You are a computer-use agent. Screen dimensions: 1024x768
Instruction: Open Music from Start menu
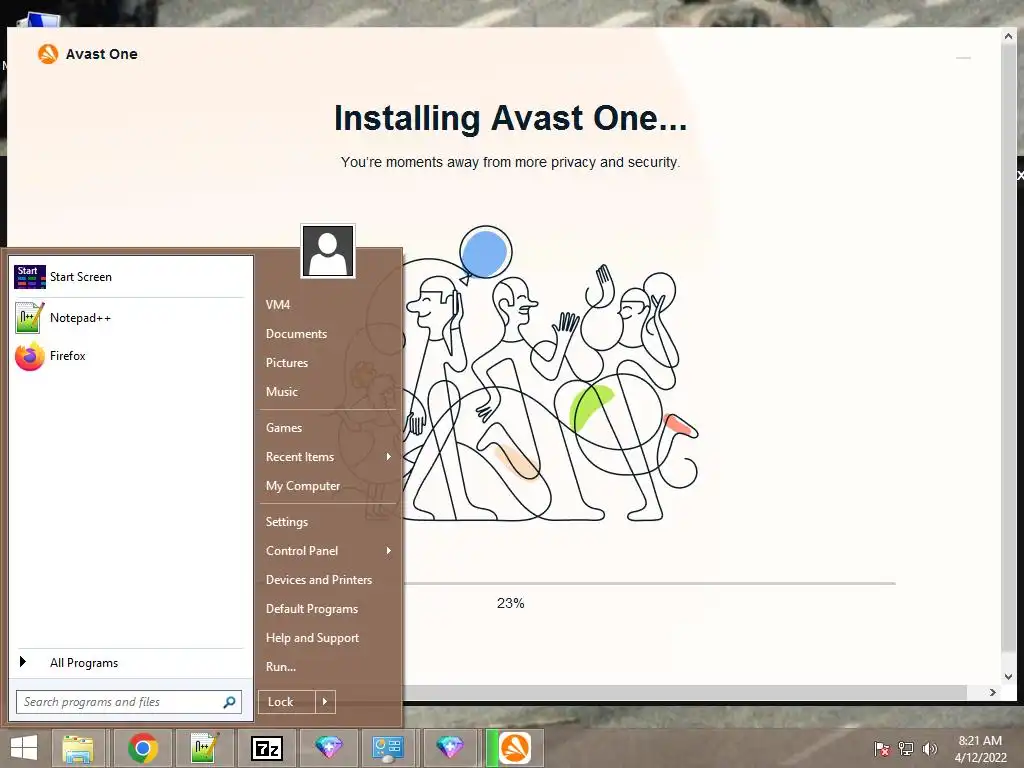[x=281, y=392]
